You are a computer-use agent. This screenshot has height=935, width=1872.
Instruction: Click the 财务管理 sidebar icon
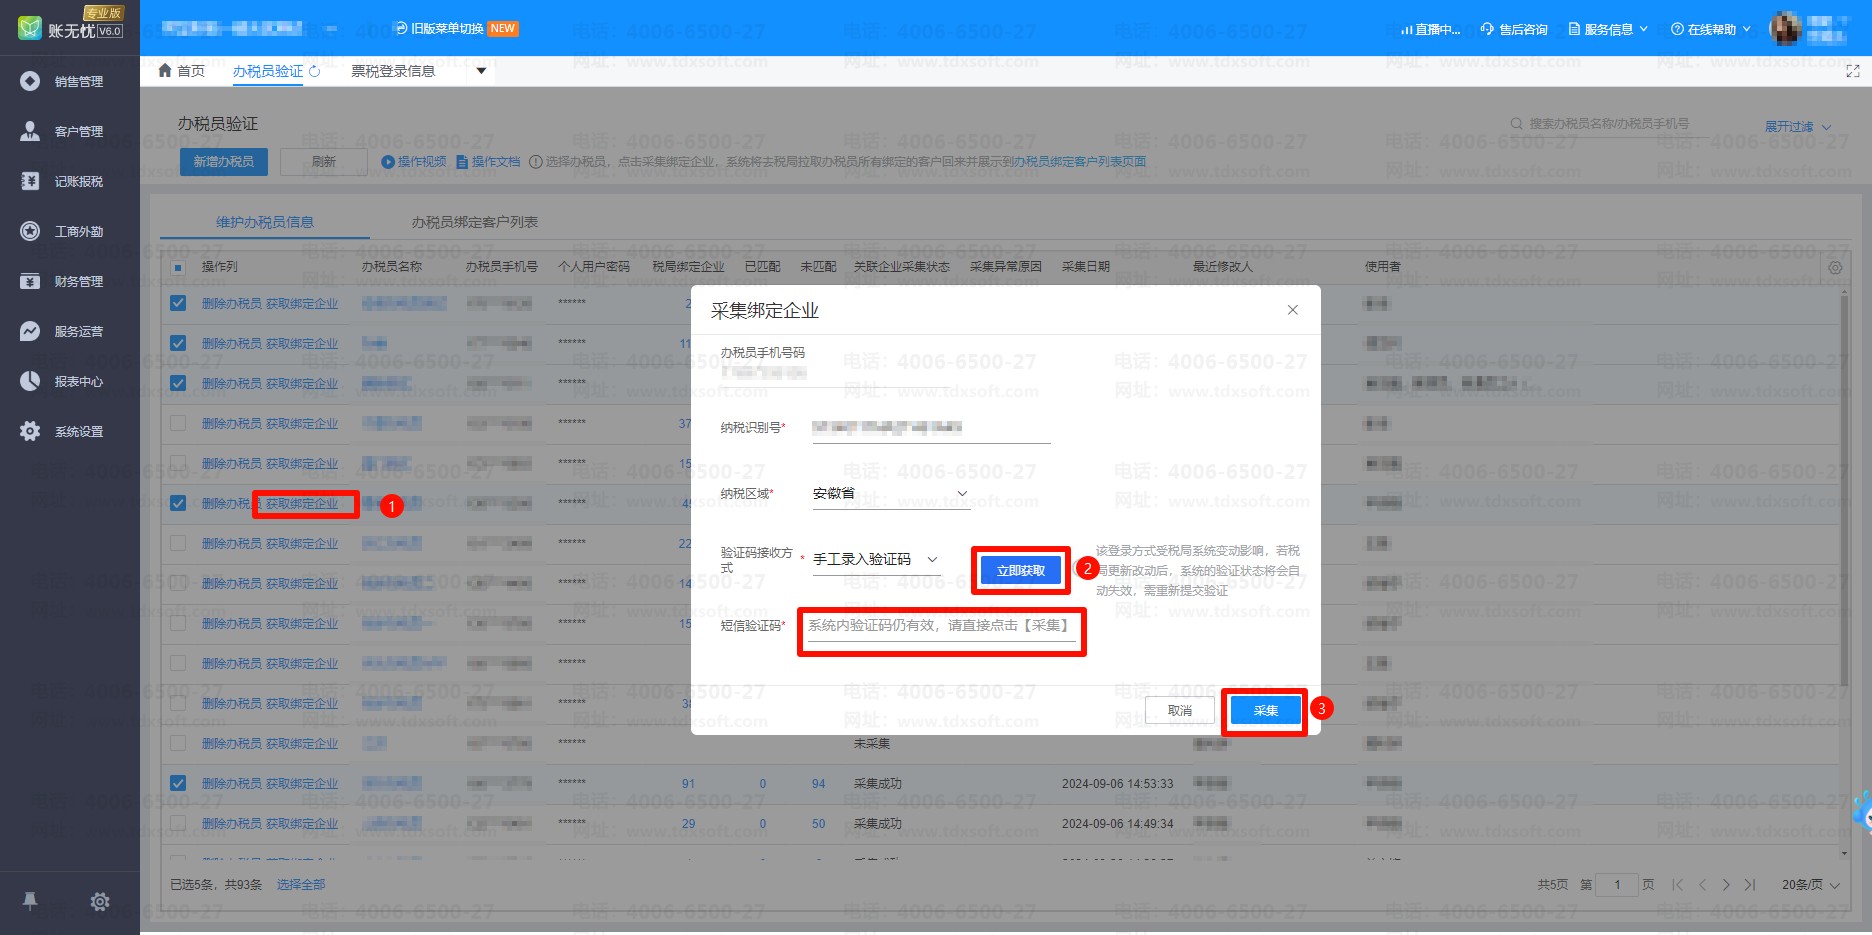(x=30, y=281)
